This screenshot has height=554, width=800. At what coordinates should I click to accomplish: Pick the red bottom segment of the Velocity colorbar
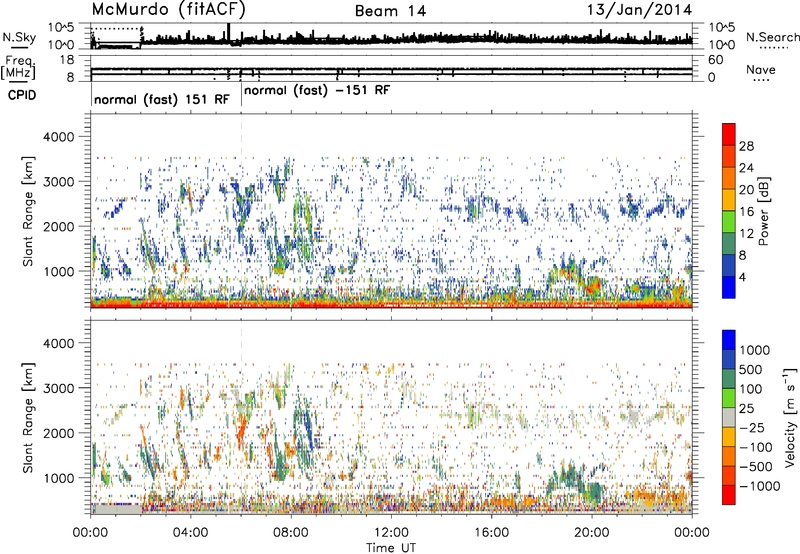point(729,495)
